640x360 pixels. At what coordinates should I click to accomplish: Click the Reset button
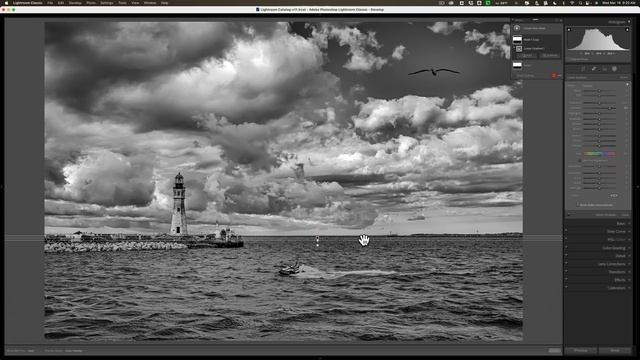point(615,351)
